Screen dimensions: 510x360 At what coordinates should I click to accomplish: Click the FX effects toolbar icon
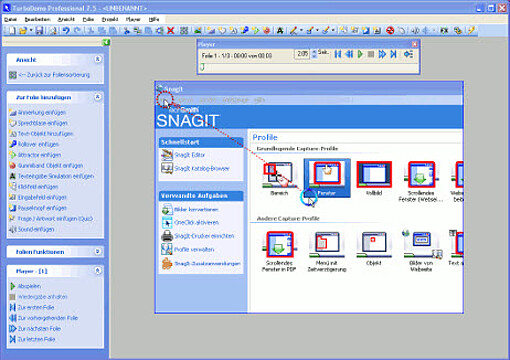(444, 31)
